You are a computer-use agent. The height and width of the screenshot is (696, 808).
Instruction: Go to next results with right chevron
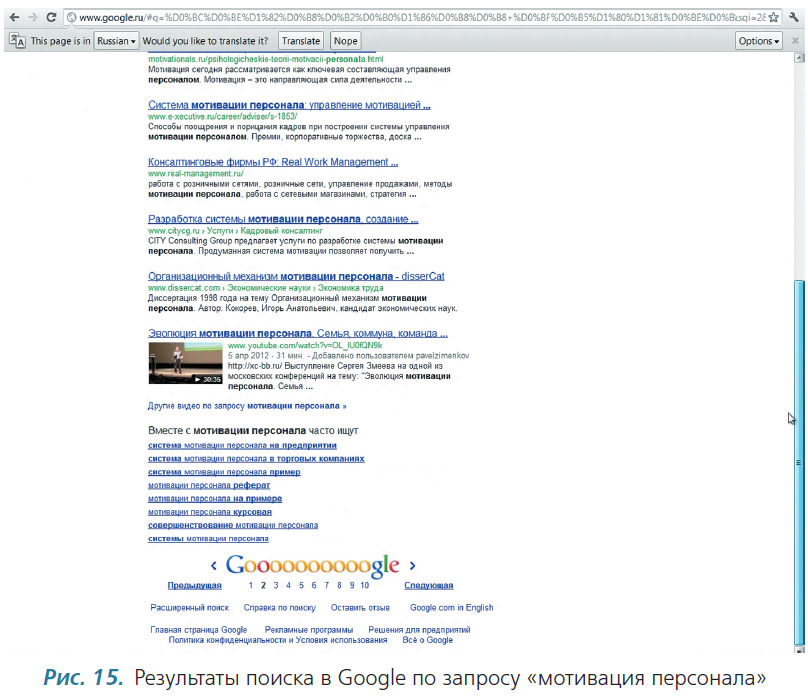point(412,566)
